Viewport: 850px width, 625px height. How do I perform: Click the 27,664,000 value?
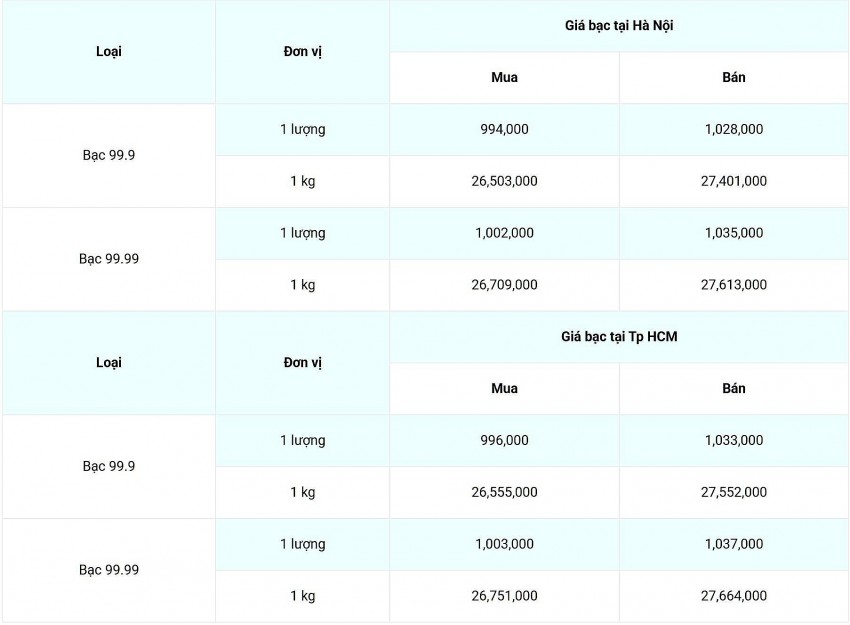(x=733, y=596)
